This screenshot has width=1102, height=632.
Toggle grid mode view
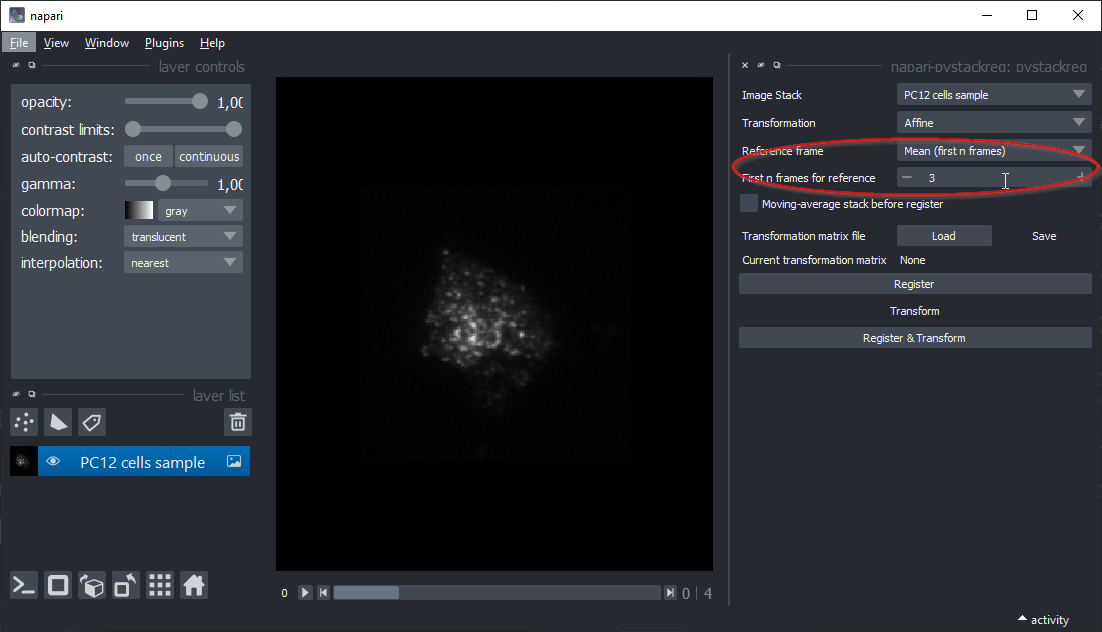click(x=160, y=586)
